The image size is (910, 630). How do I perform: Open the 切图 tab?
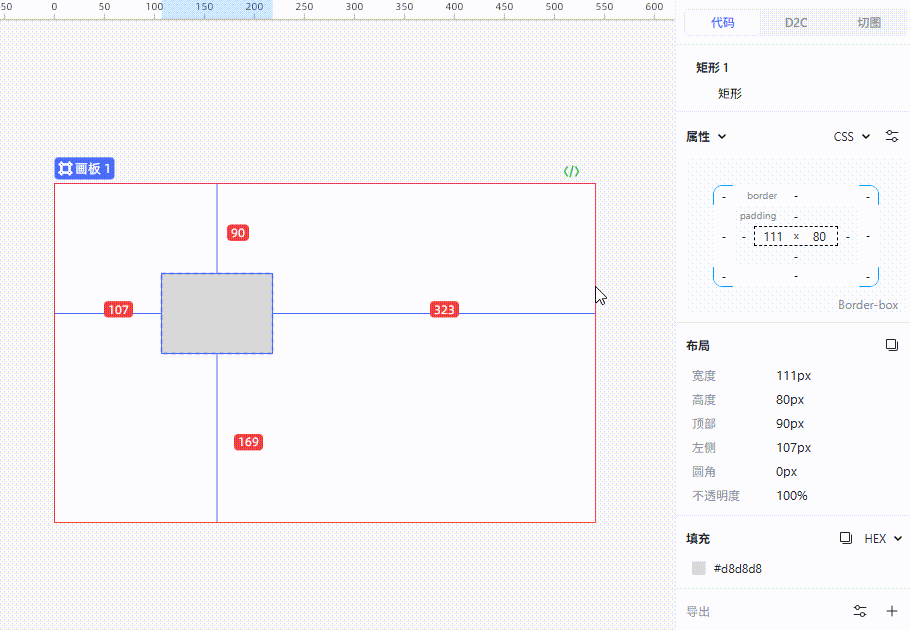tap(869, 22)
